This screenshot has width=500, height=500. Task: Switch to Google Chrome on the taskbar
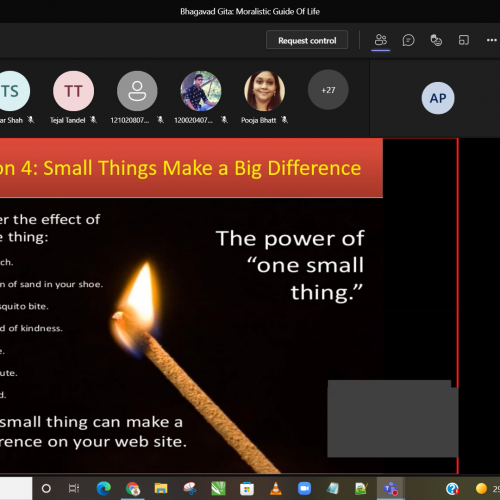(x=133, y=489)
